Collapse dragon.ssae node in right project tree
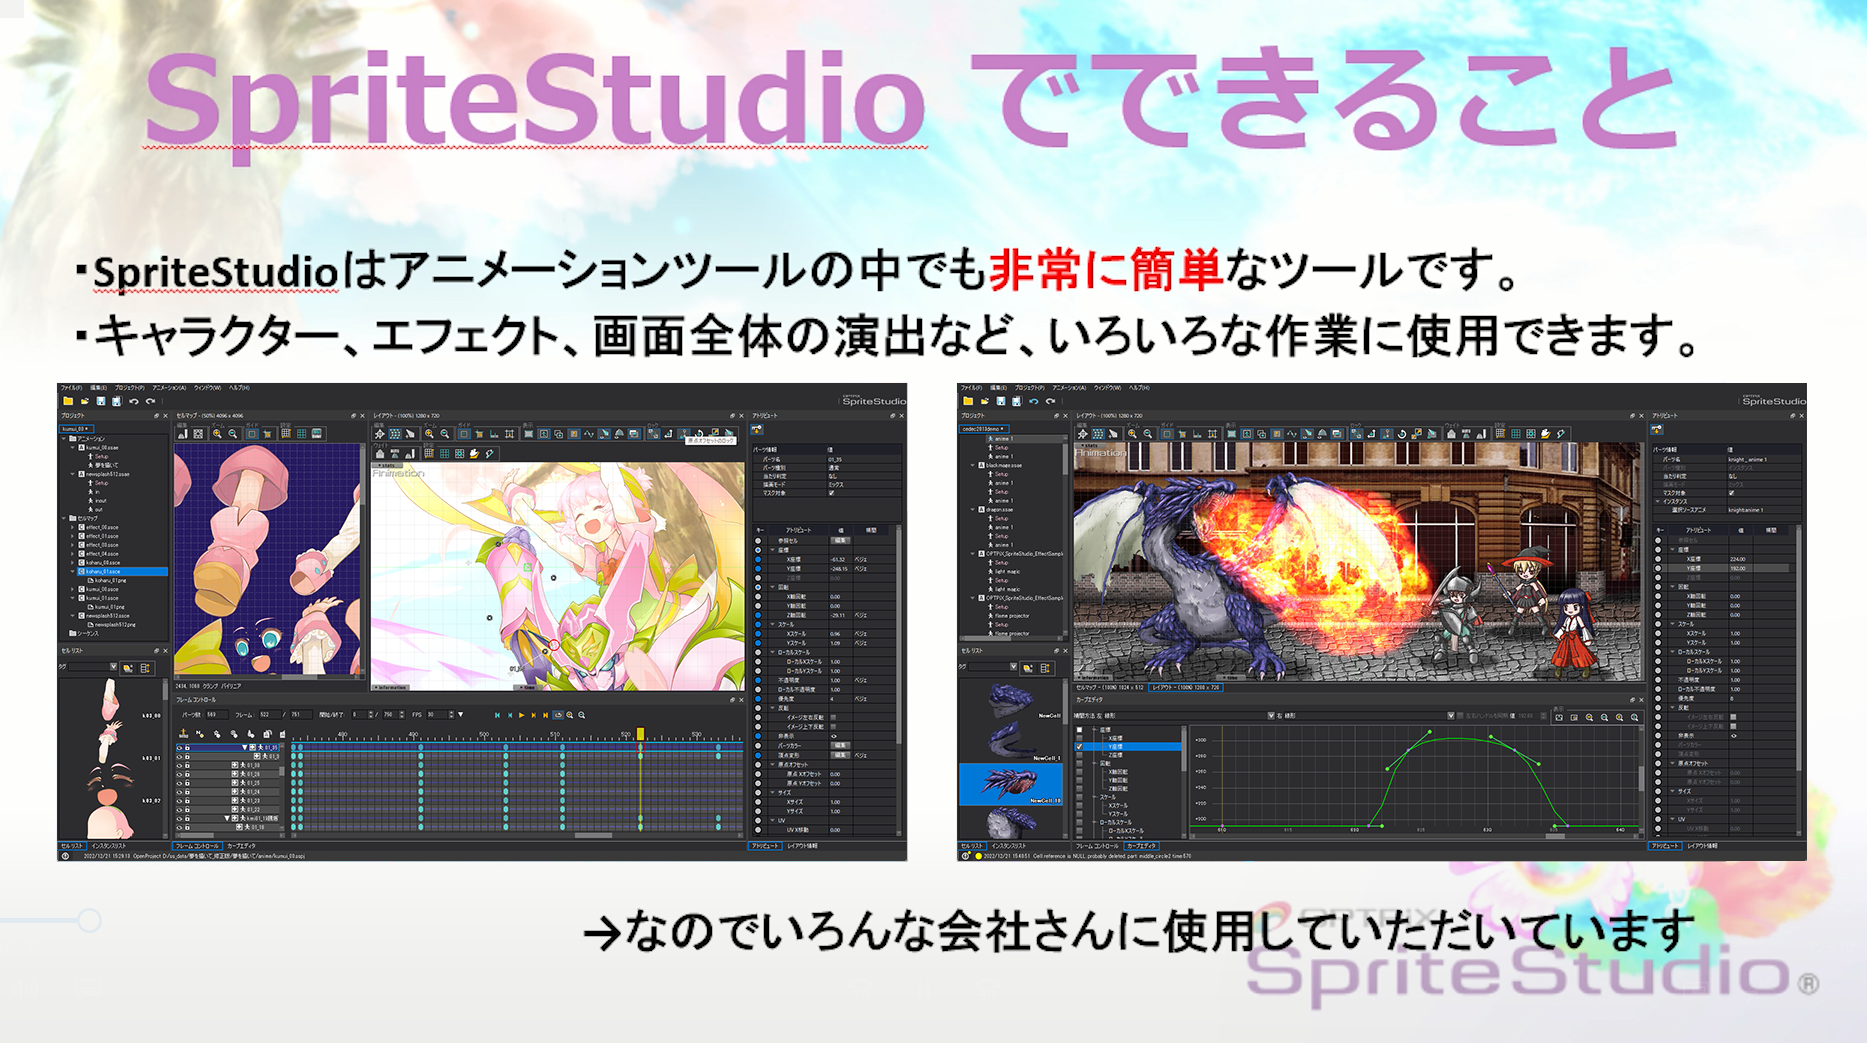The image size is (1867, 1043). point(973,509)
